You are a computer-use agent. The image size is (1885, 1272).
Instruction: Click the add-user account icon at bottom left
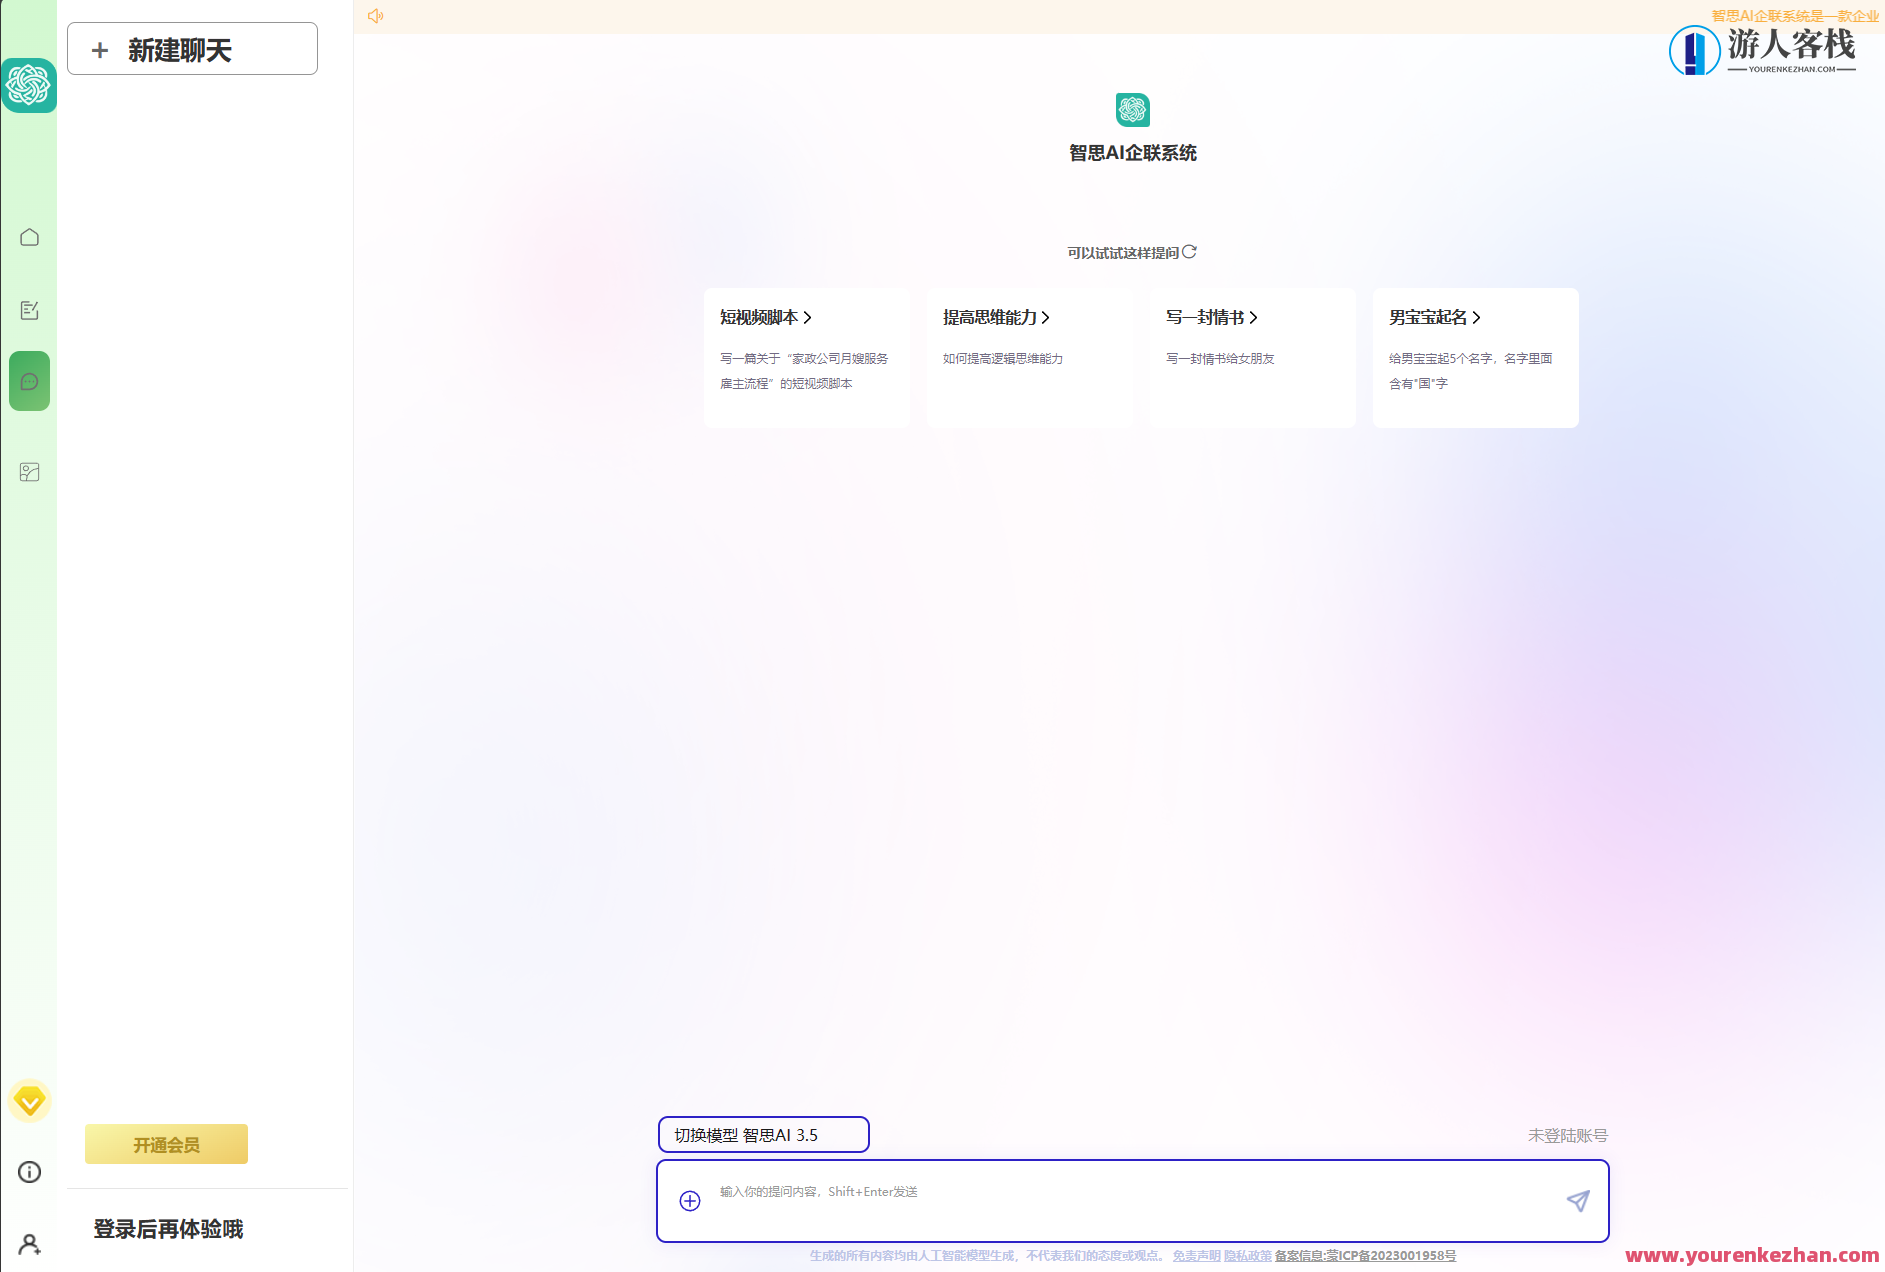coord(29,1245)
